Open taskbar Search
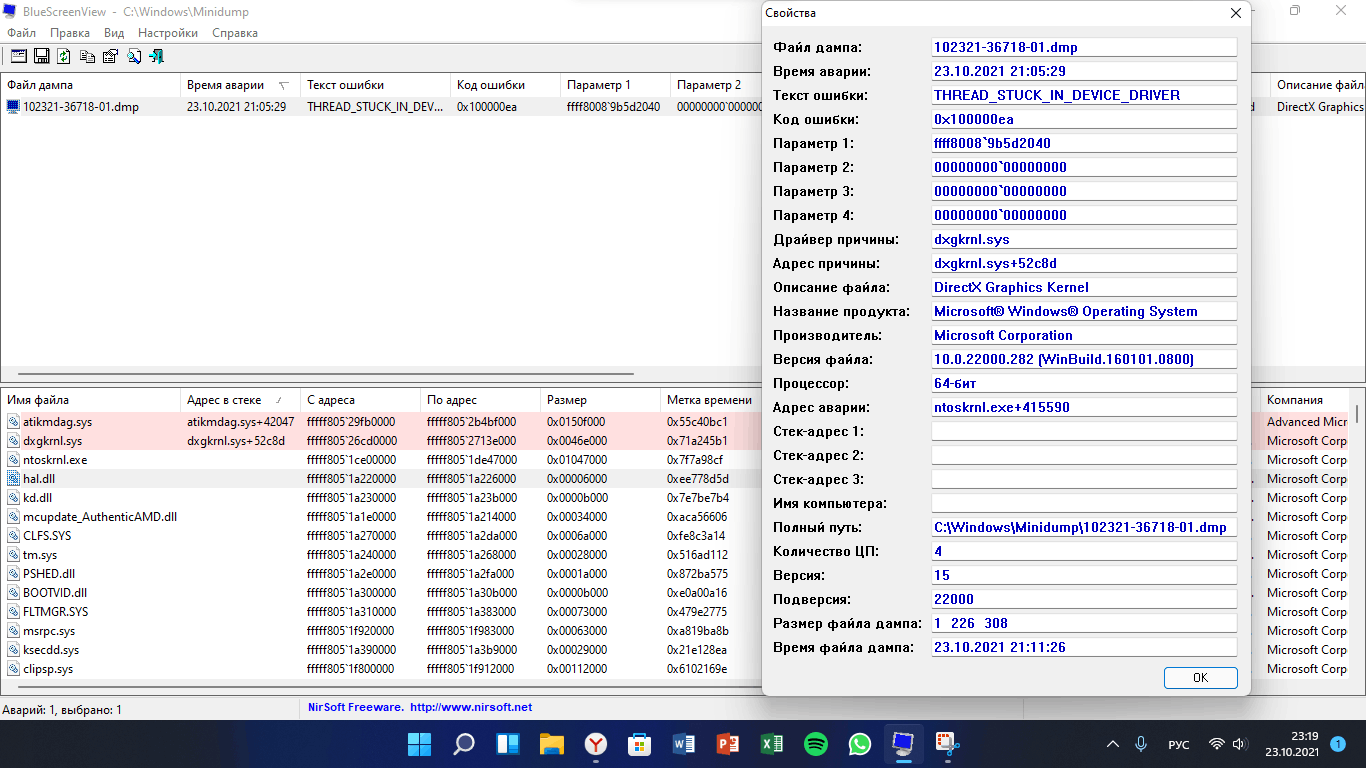 coord(464,744)
